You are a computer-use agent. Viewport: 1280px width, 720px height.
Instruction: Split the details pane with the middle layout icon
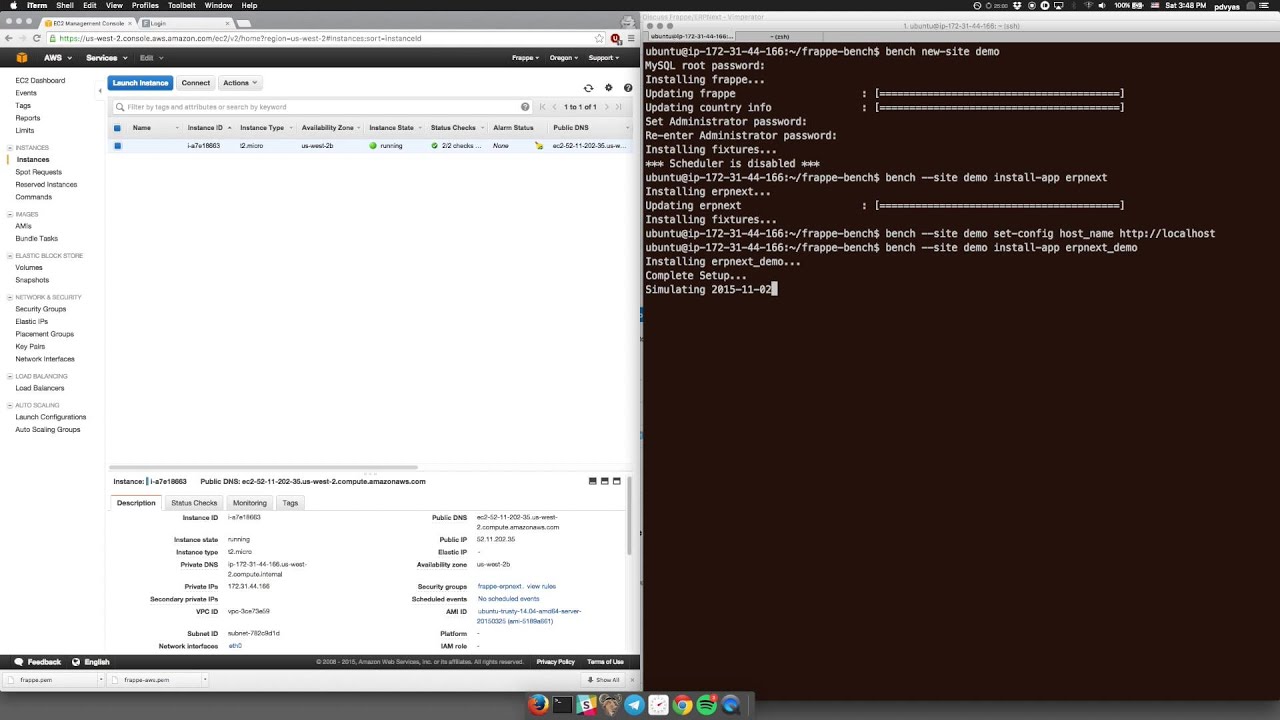[x=604, y=481]
